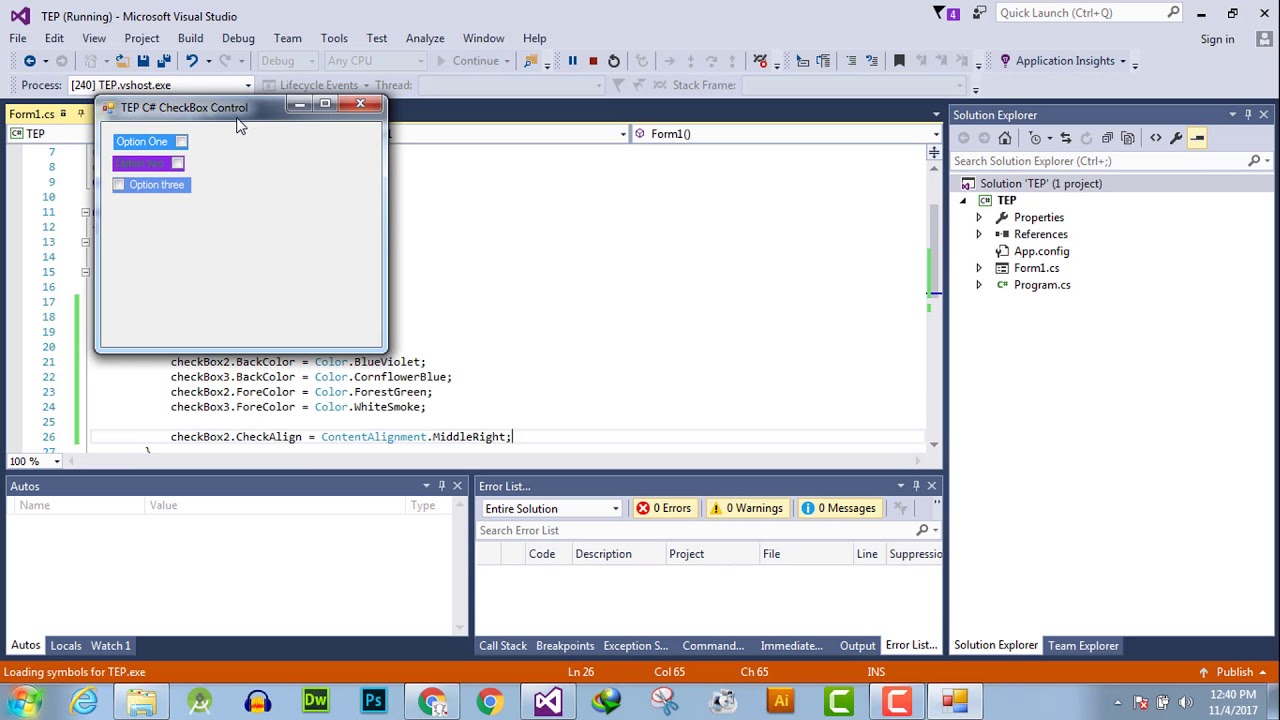The height and width of the screenshot is (720, 1280).
Task: Open Properties wrench icon in Solution Explorer
Action: (1176, 138)
